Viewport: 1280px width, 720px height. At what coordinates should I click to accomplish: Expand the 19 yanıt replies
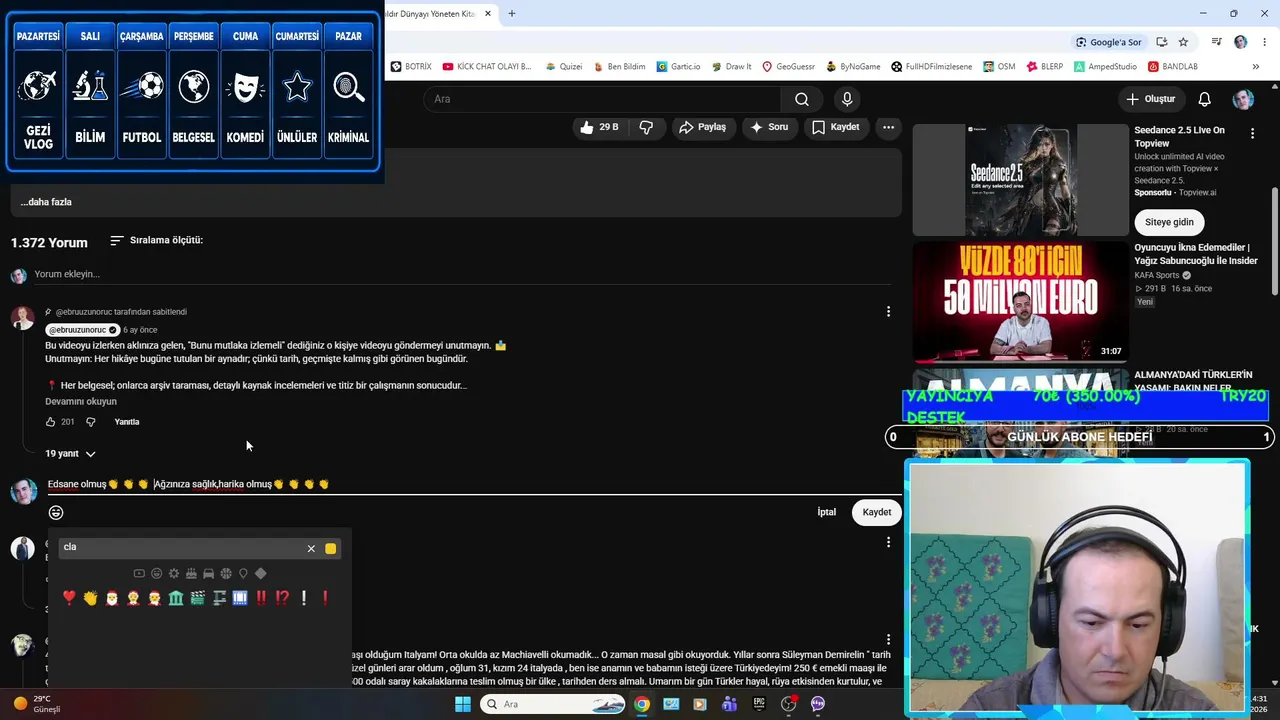coord(70,454)
